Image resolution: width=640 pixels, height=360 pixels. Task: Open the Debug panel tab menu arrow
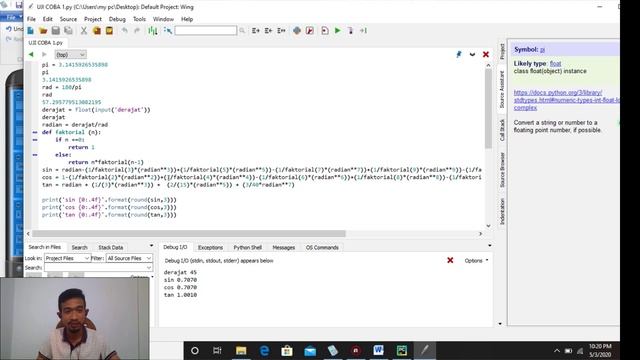pyautogui.click(x=489, y=246)
